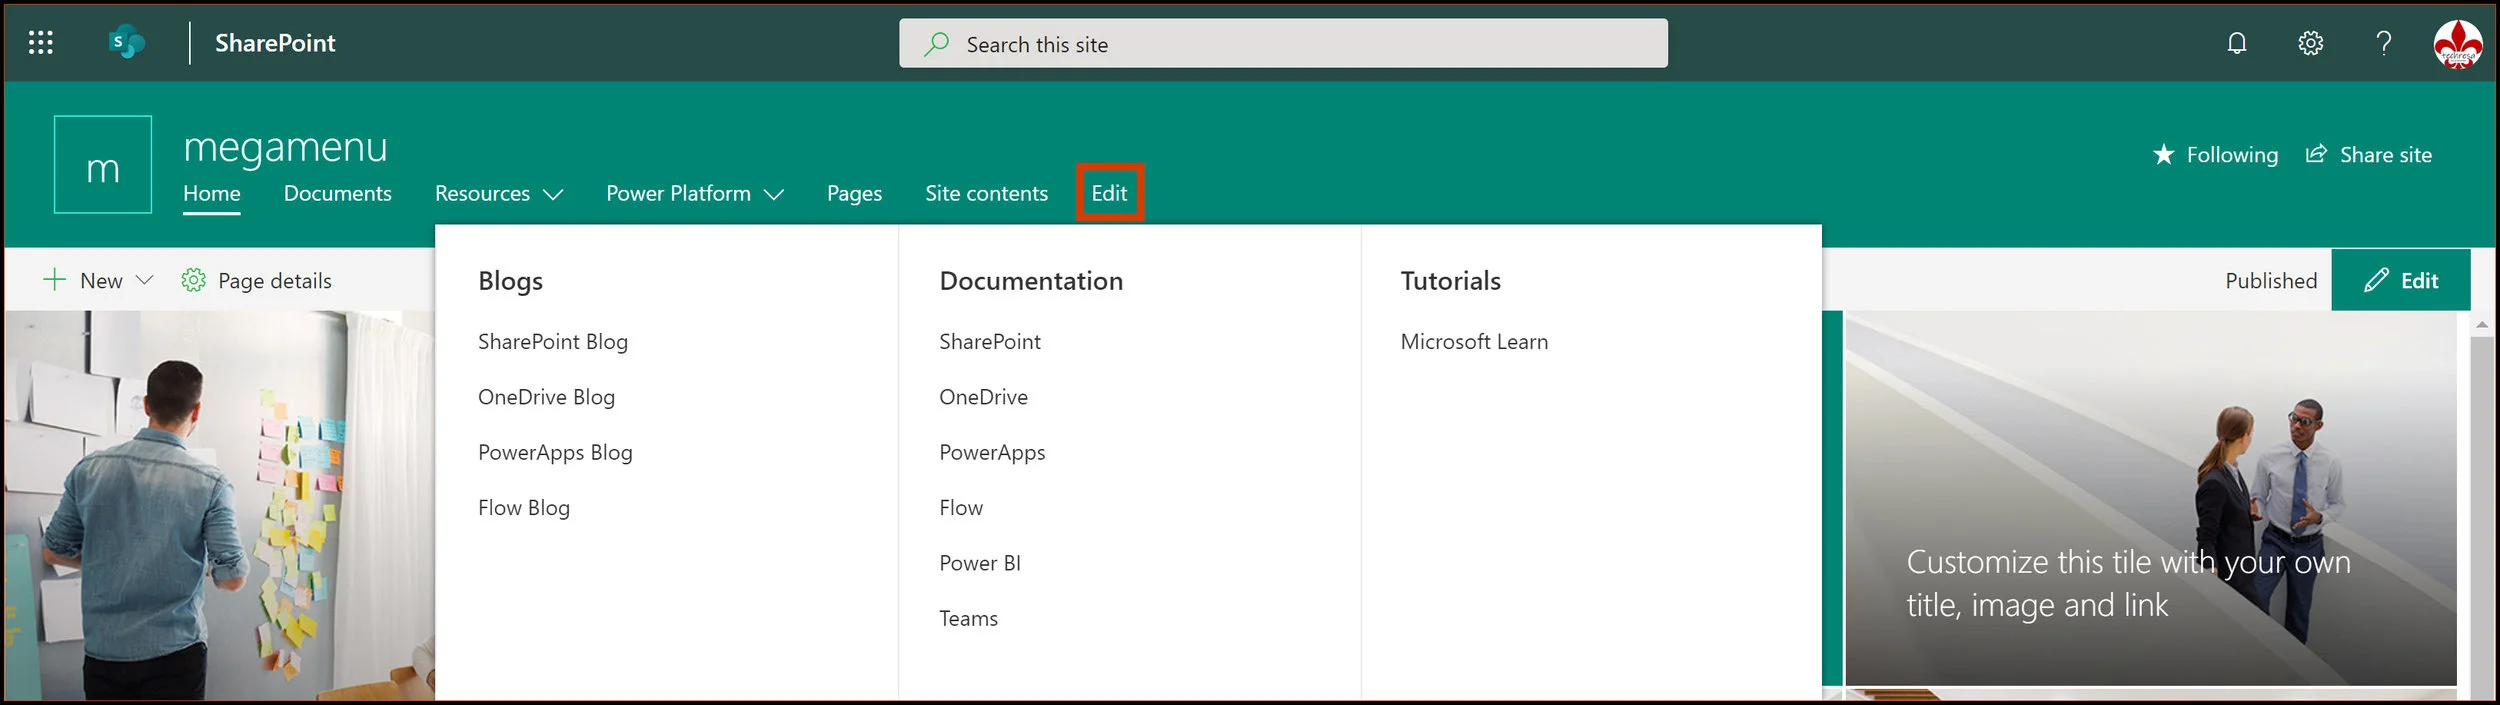Click the Blogs heading

tap(510, 281)
